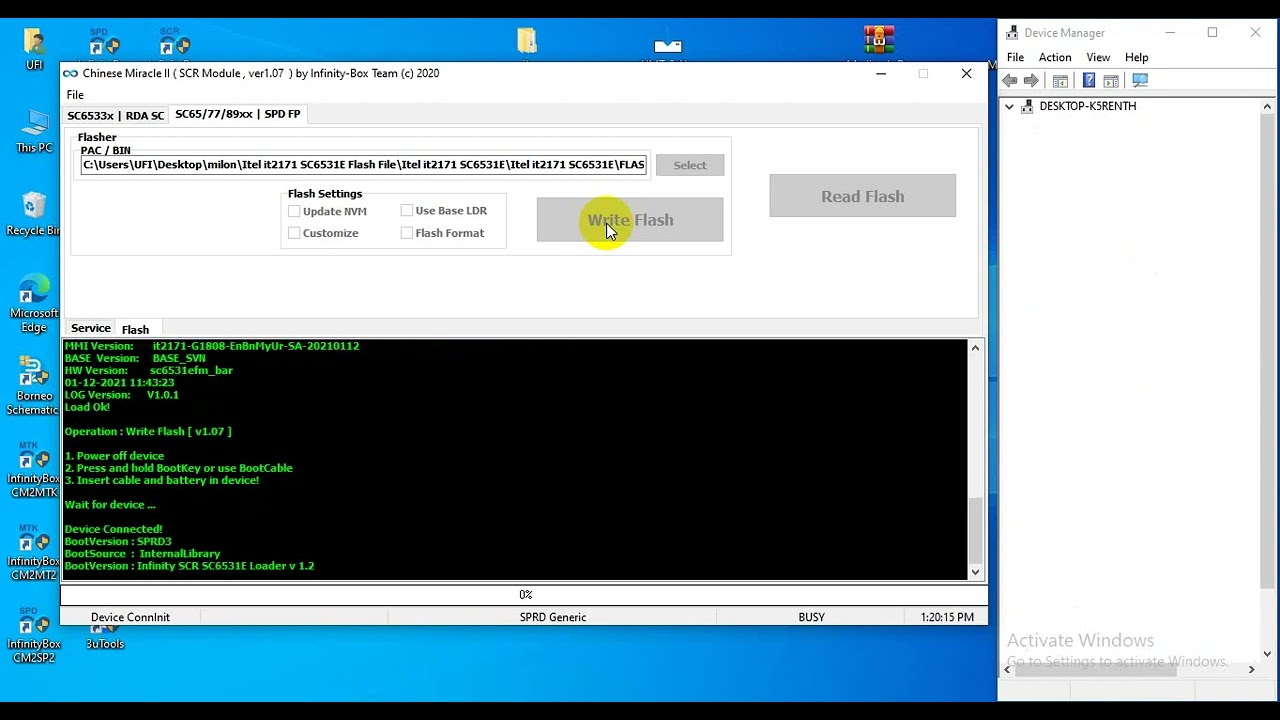The height and width of the screenshot is (720, 1280).
Task: Toggle Flash Format checkbox
Action: click(406, 233)
